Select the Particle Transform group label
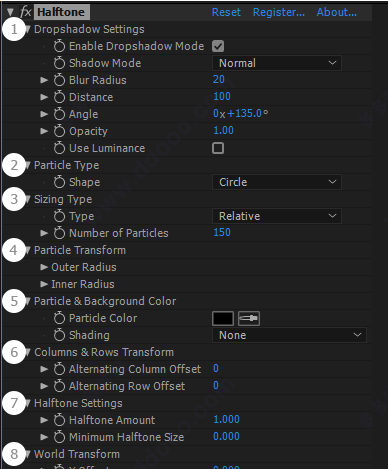This screenshot has height=469, width=388. click(80, 250)
